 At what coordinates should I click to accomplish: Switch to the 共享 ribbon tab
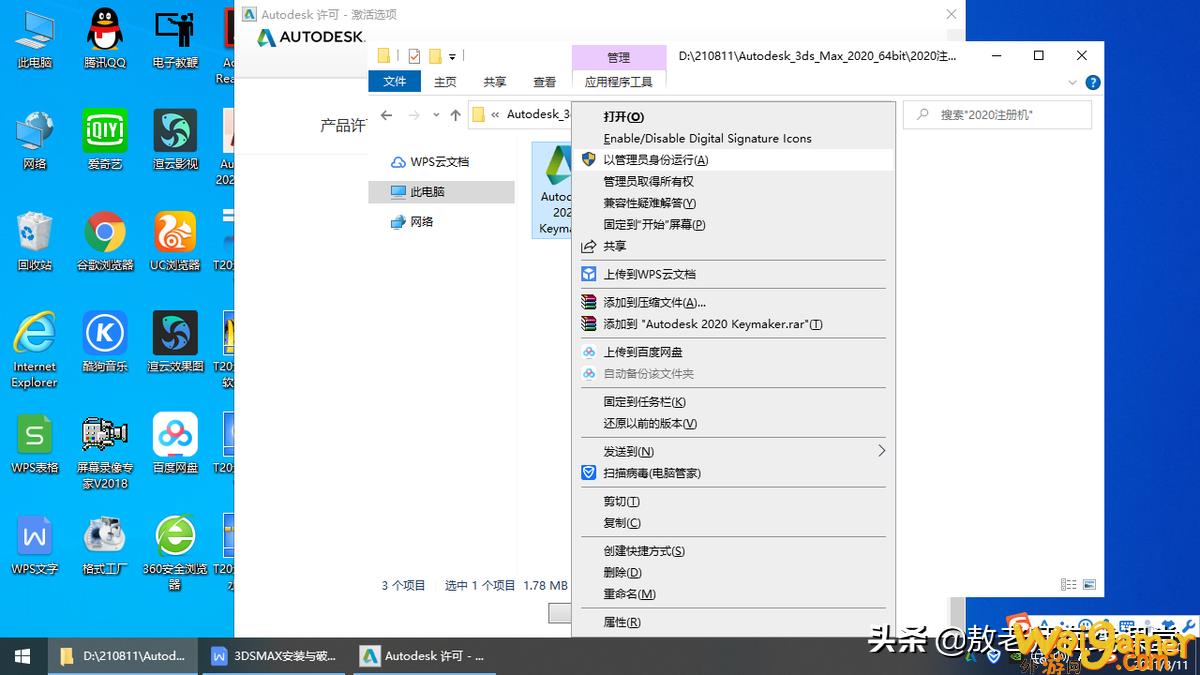(494, 82)
